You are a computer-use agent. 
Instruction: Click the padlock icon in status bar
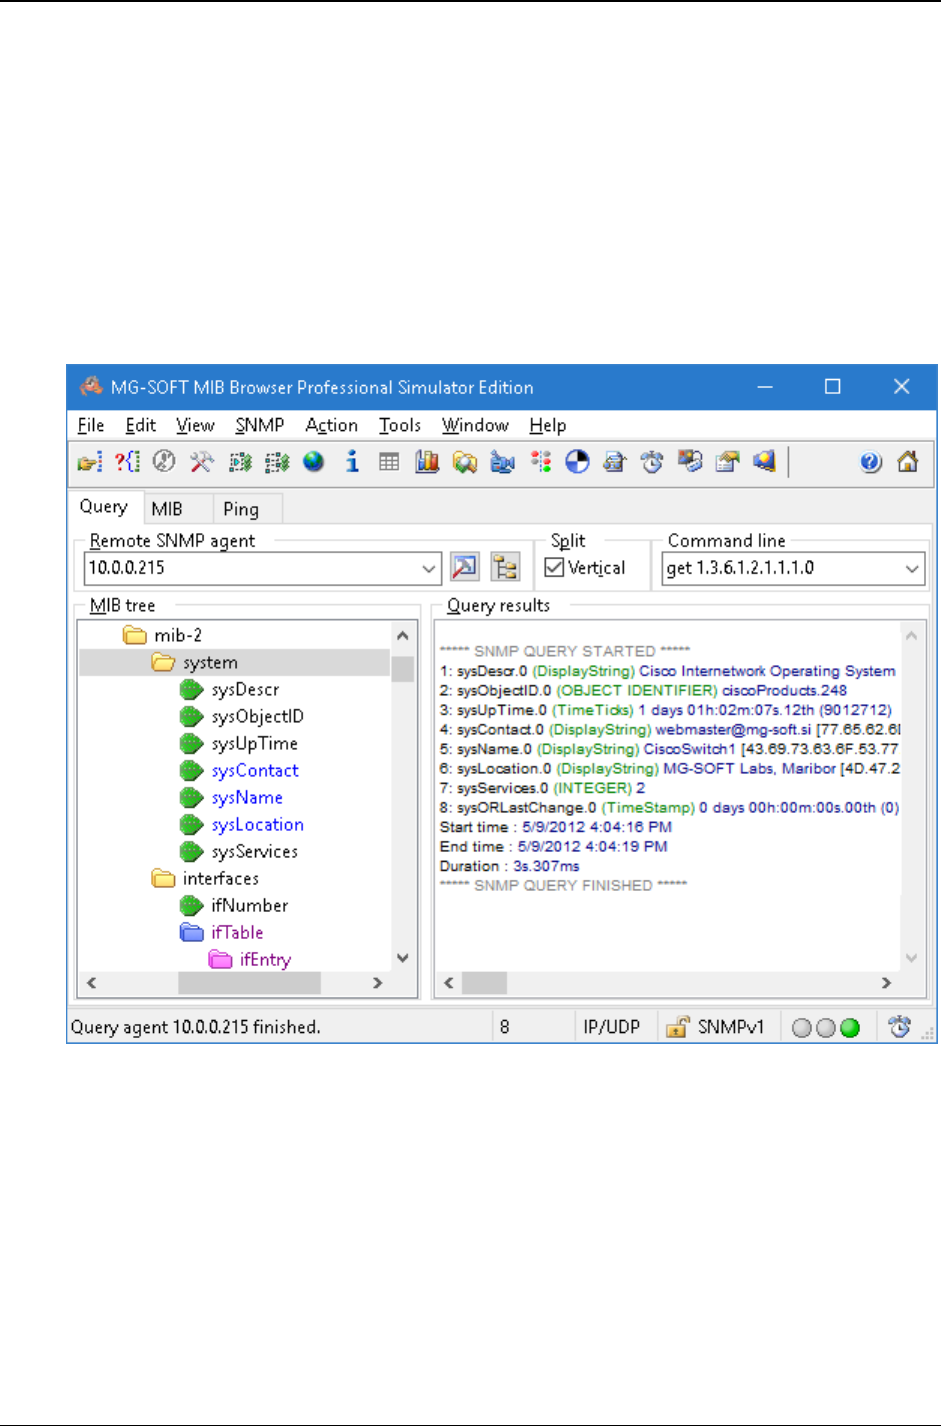677,1027
